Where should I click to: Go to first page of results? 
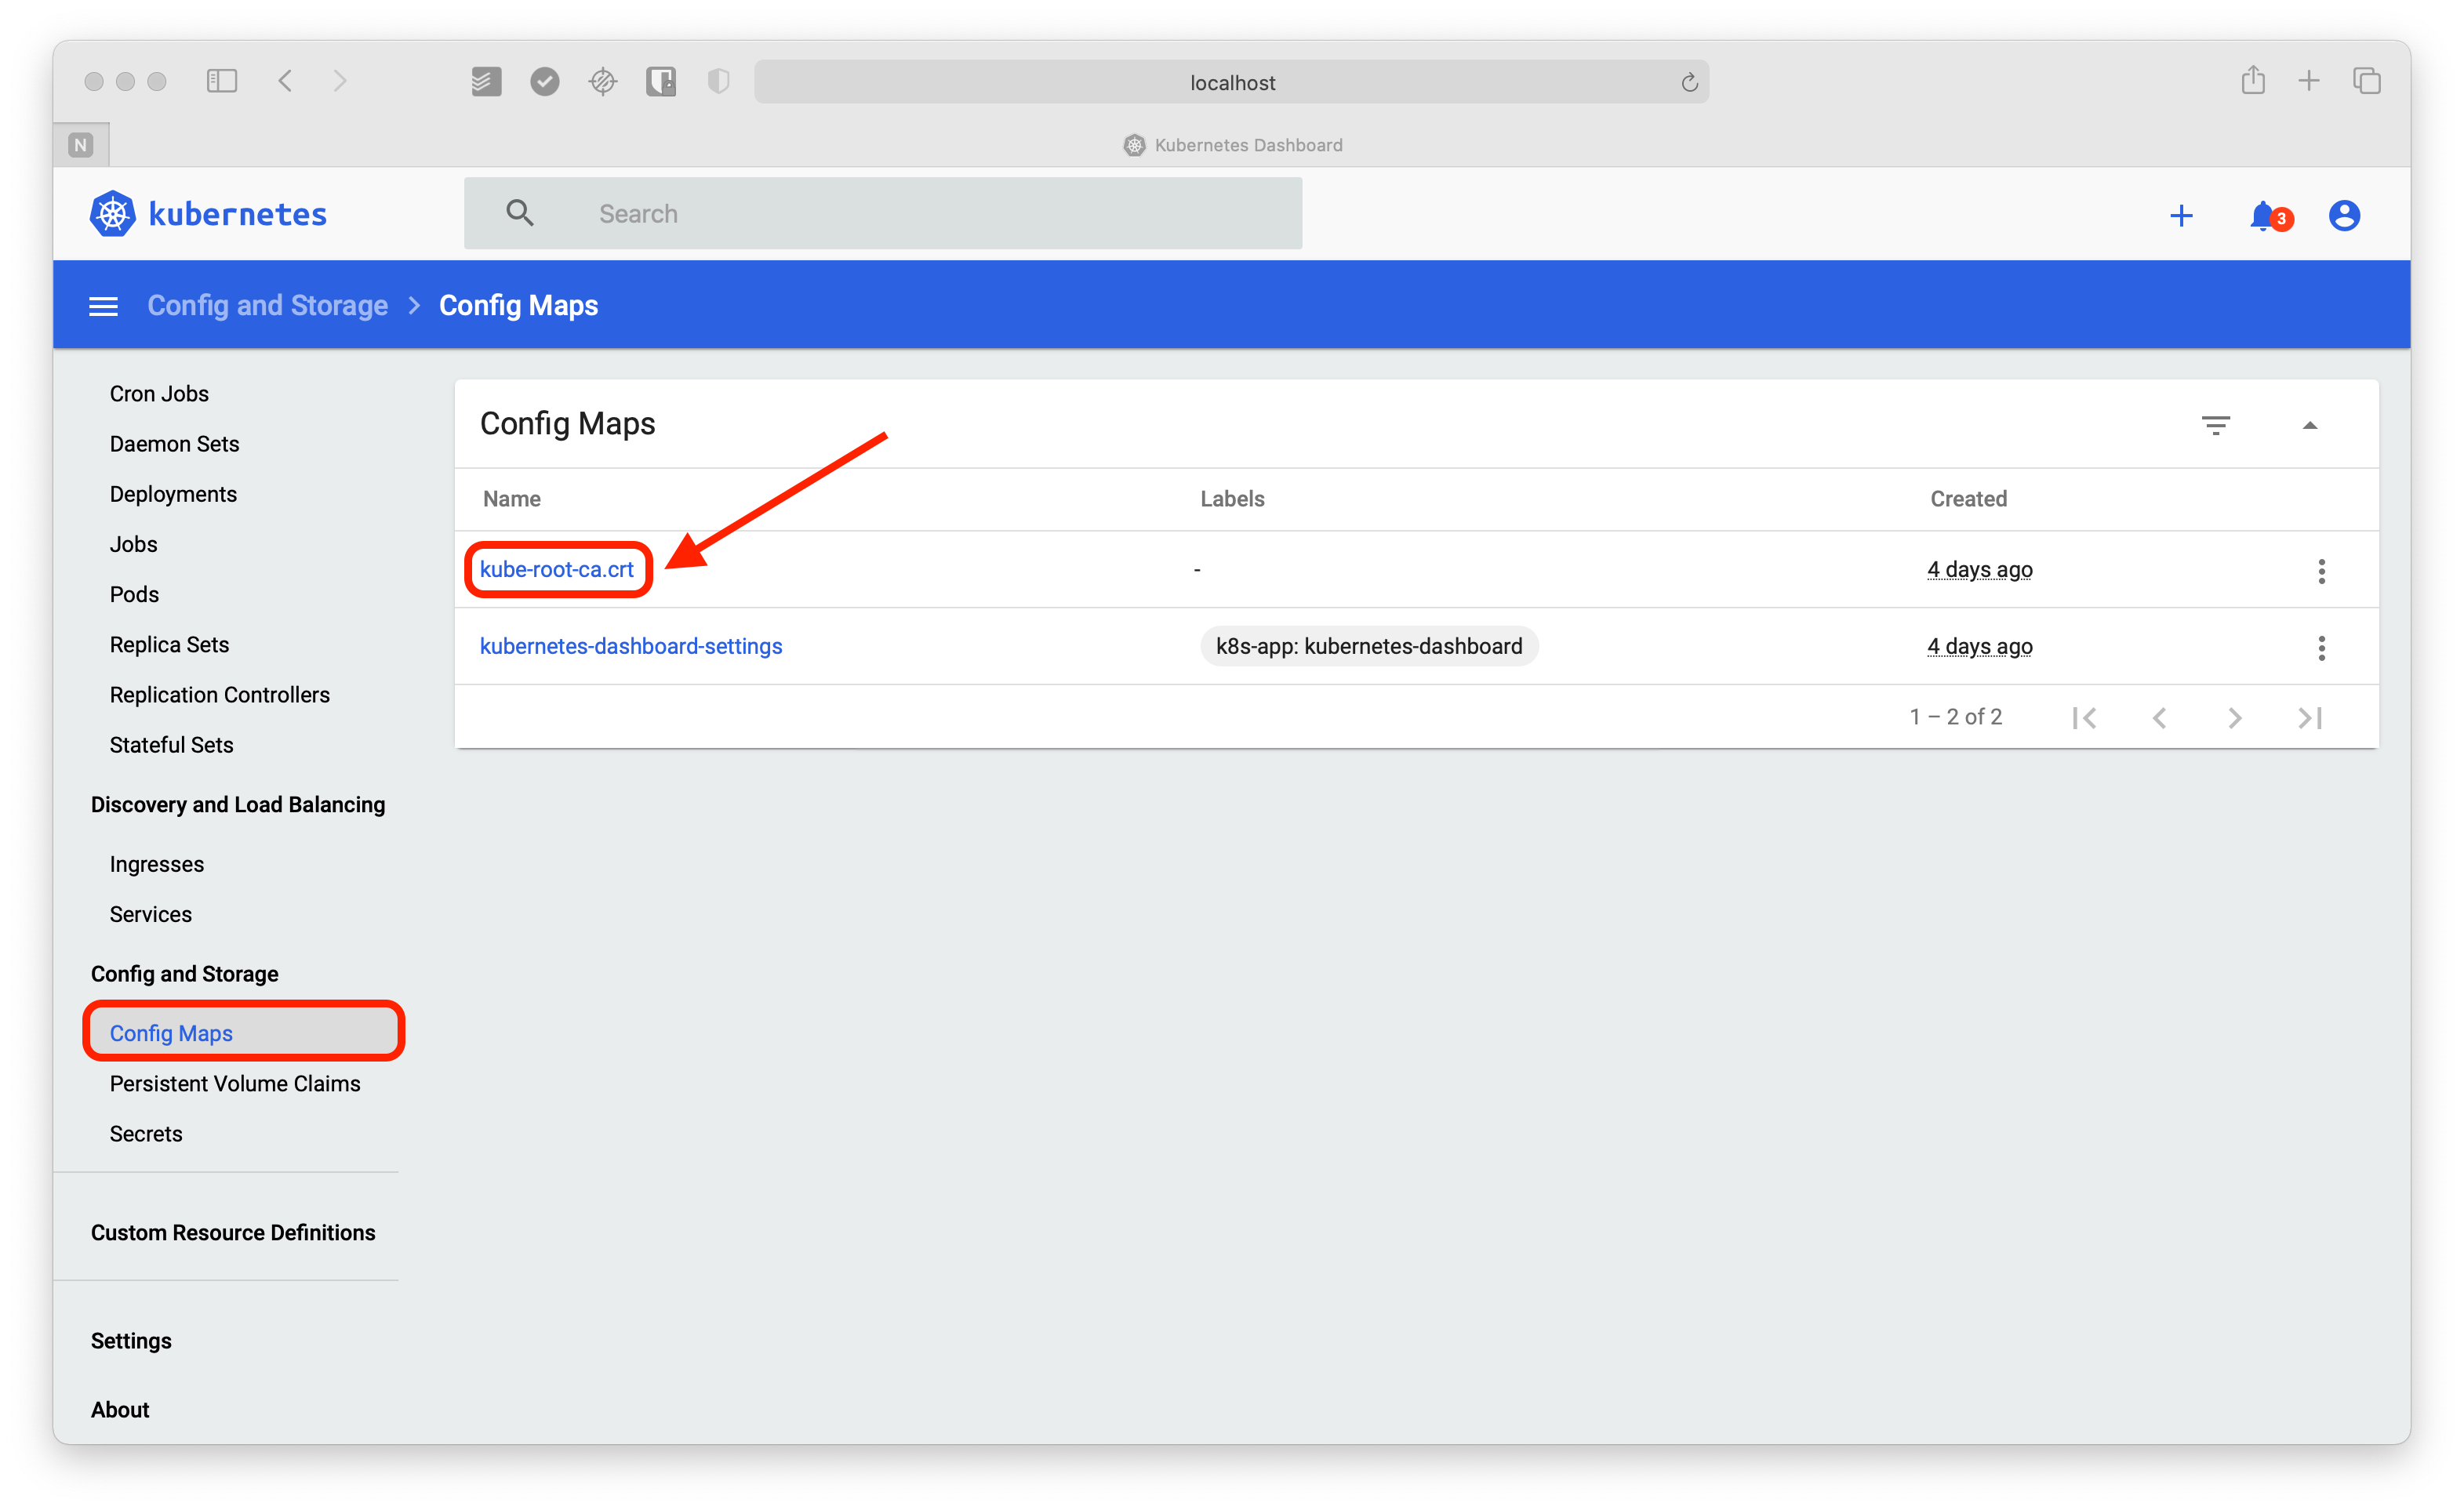point(2084,717)
